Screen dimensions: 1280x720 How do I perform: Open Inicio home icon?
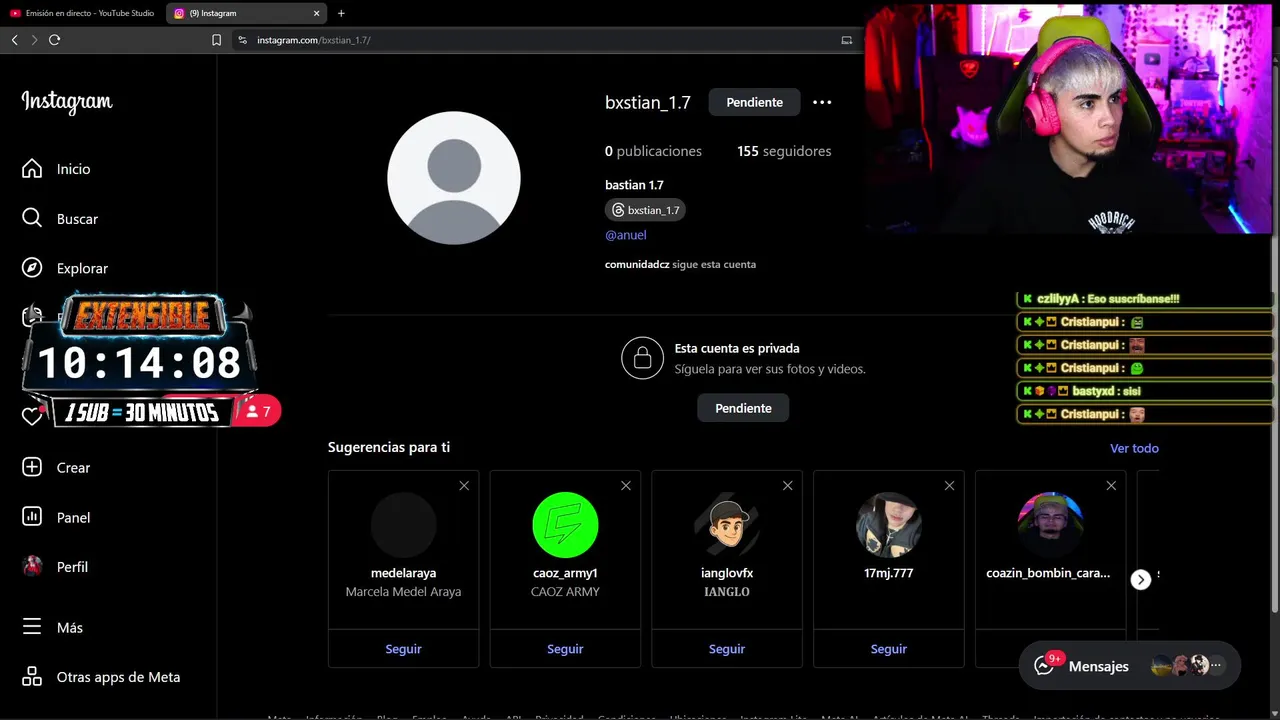(x=32, y=169)
